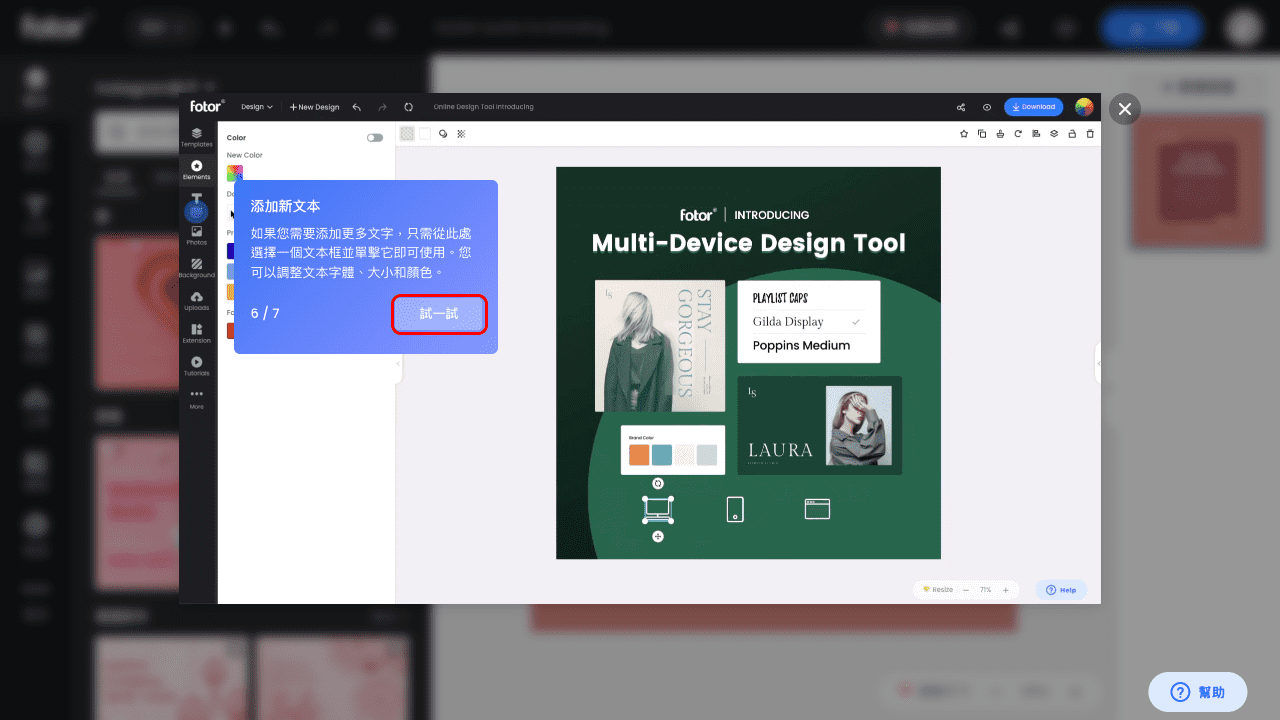
Task: Open the Design dropdown menu
Action: [257, 106]
